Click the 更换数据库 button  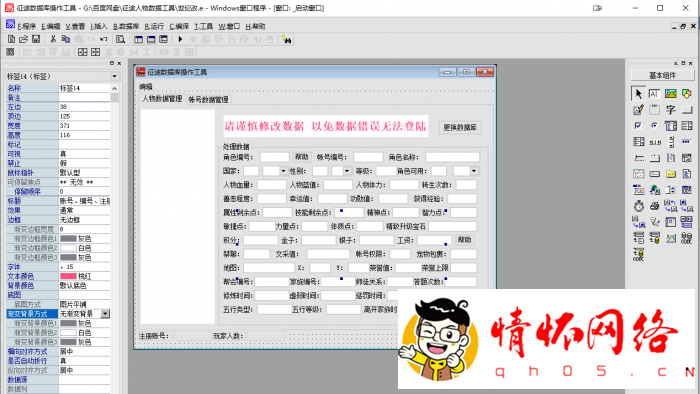pyautogui.click(x=460, y=127)
